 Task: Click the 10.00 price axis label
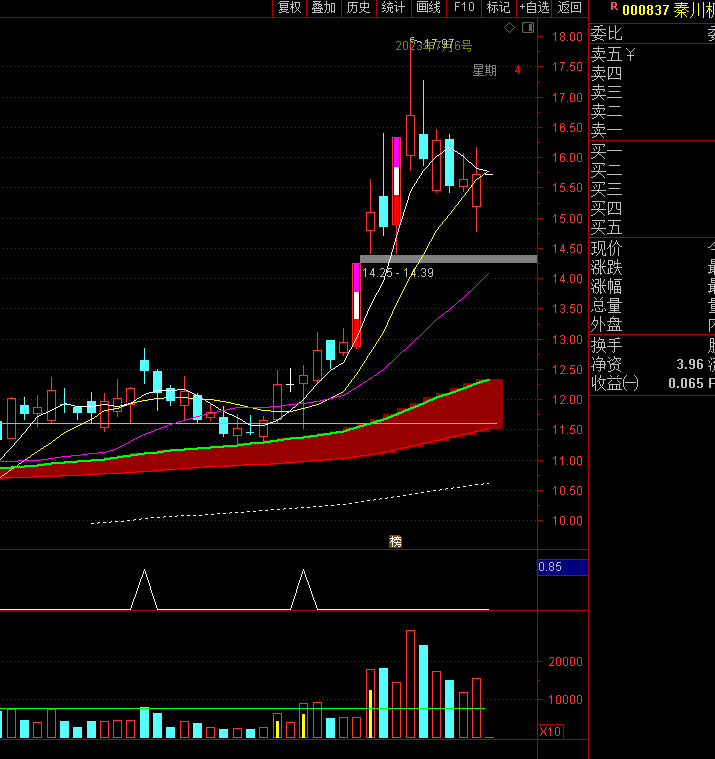pos(567,521)
